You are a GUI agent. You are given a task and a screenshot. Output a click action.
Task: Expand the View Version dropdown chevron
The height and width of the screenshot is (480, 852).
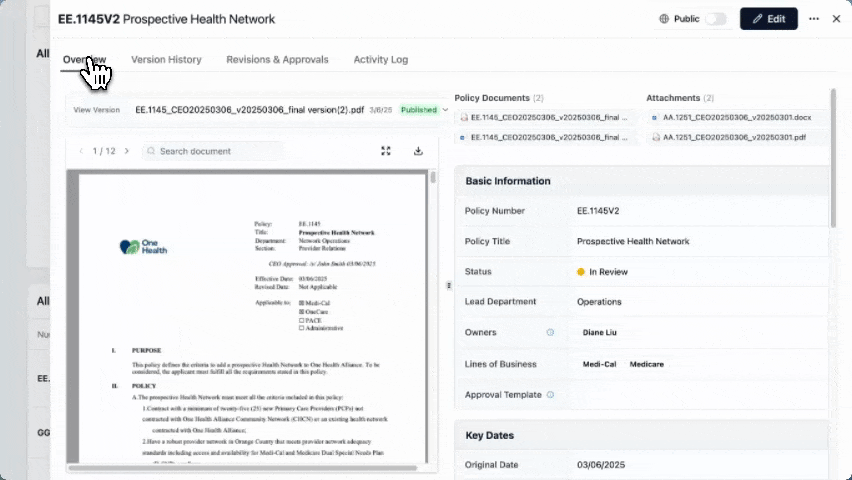(445, 110)
